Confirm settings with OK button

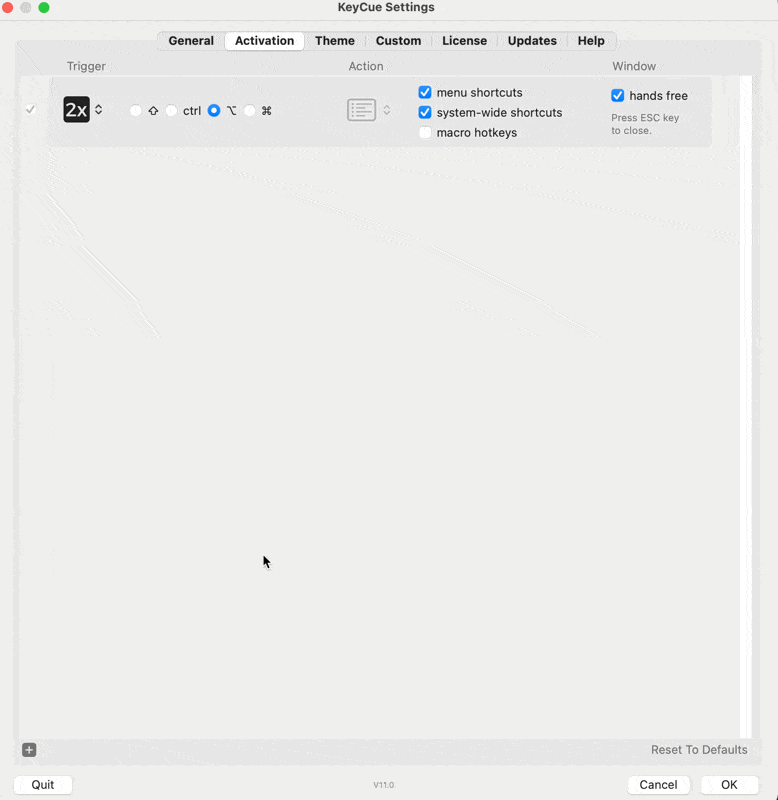click(729, 784)
